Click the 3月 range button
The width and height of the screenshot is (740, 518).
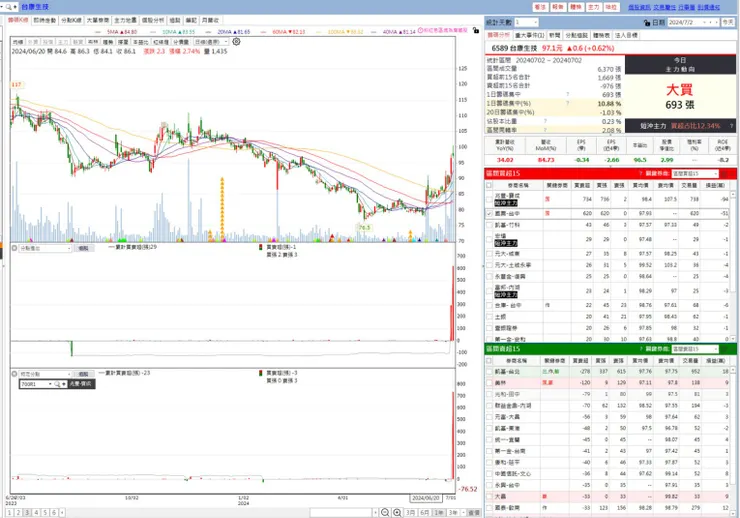(x=411, y=513)
